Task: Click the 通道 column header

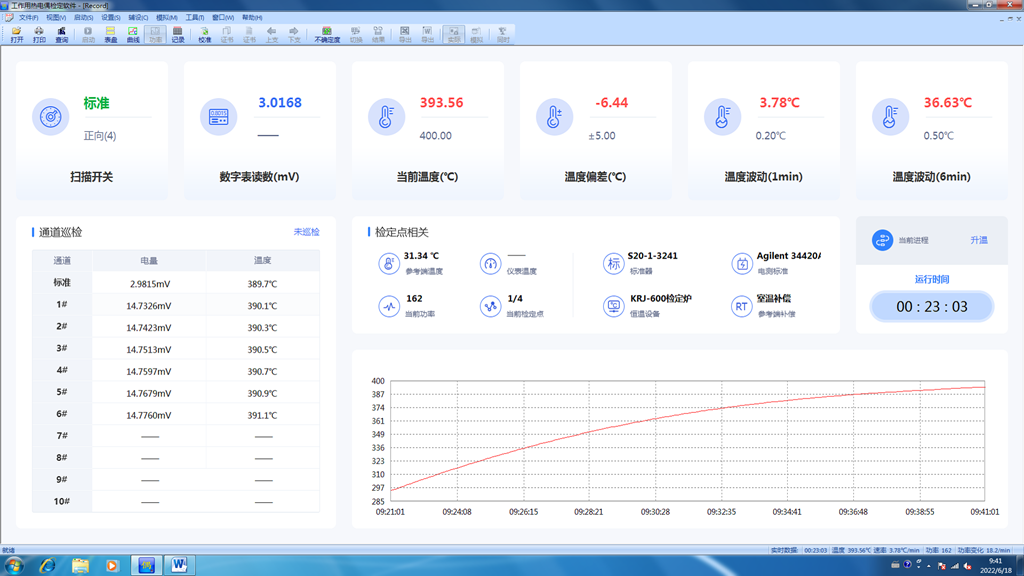Action: click(62, 261)
